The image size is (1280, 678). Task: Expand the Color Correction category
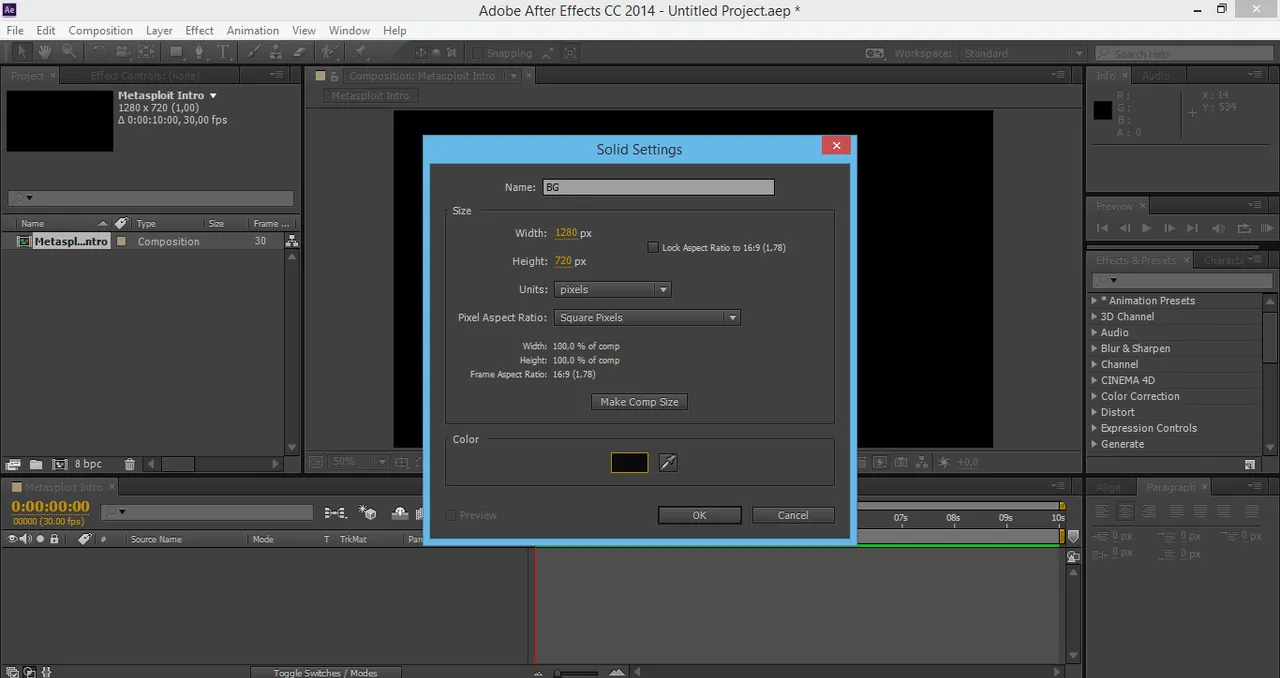tap(1094, 396)
